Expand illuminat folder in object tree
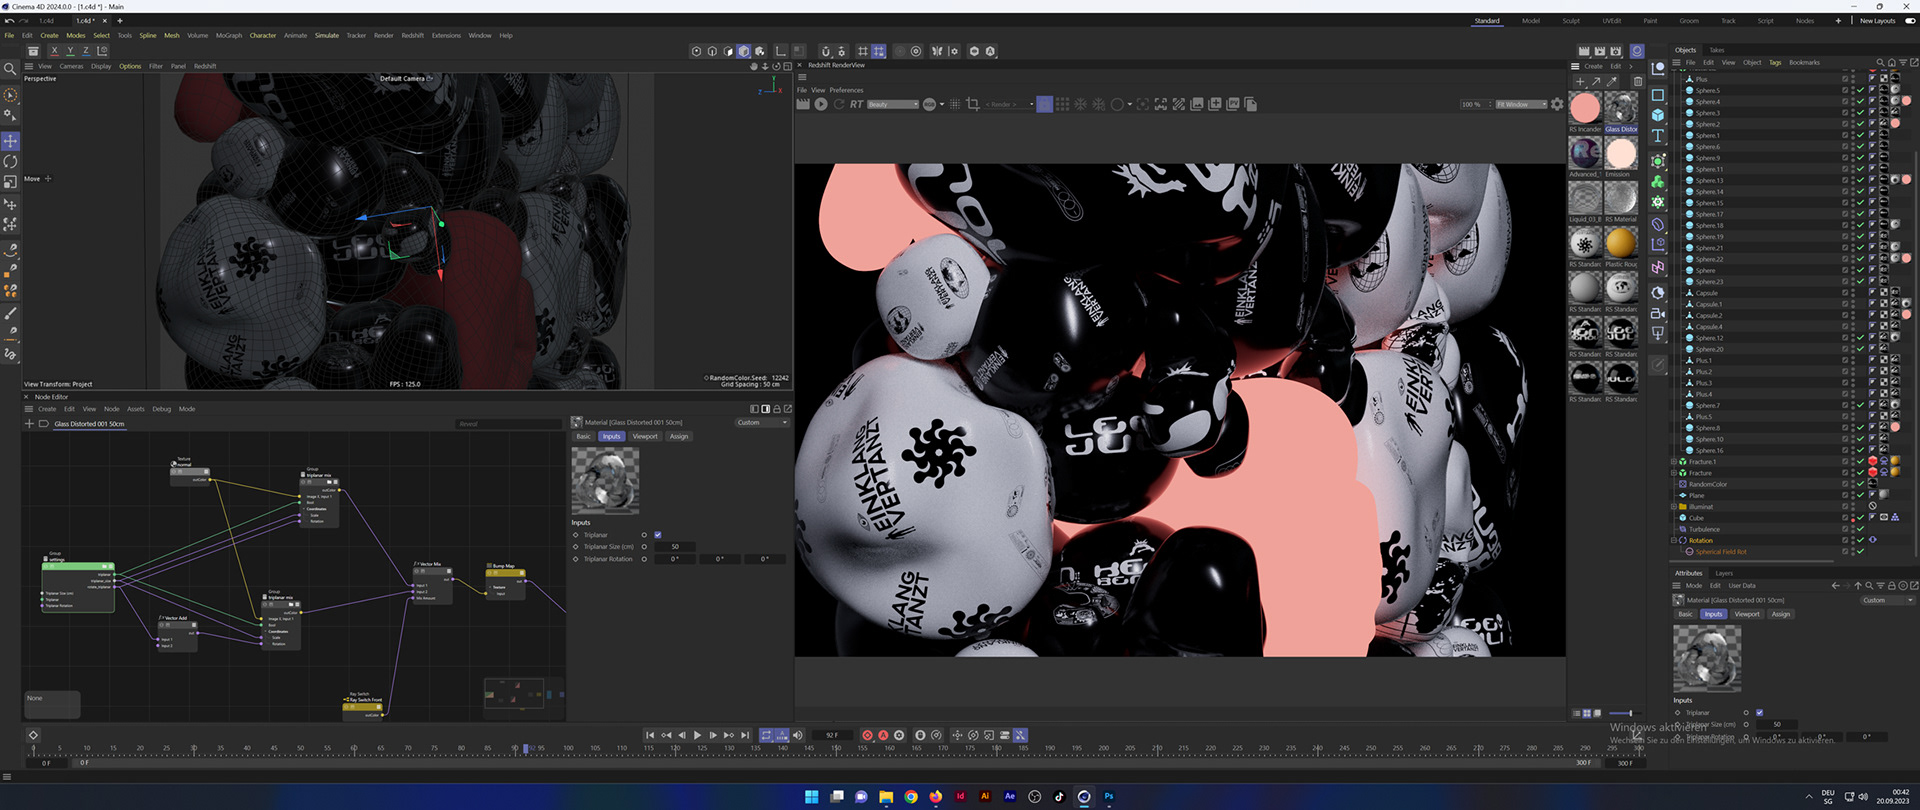Viewport: 1920px width, 810px height. tap(1674, 507)
